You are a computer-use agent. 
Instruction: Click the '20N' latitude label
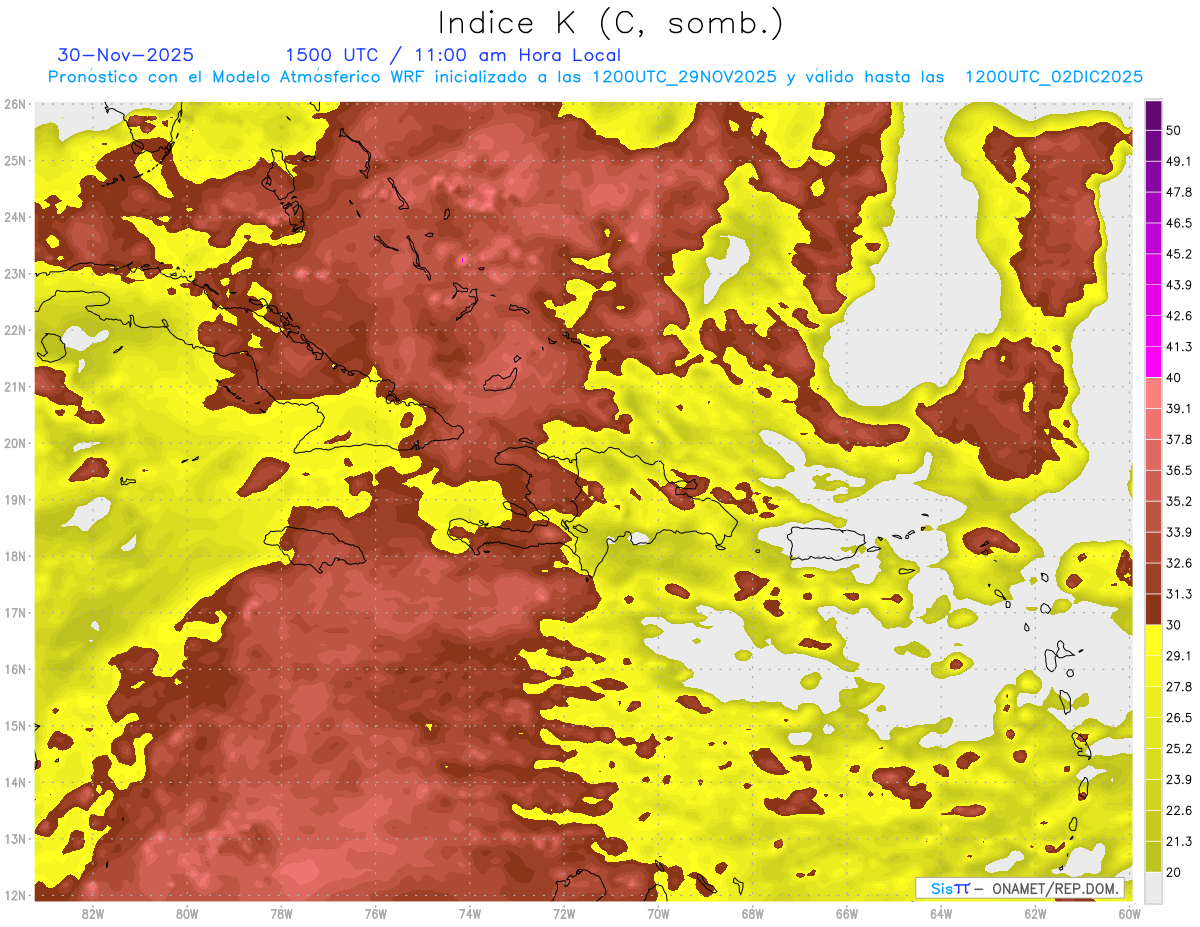[15, 443]
